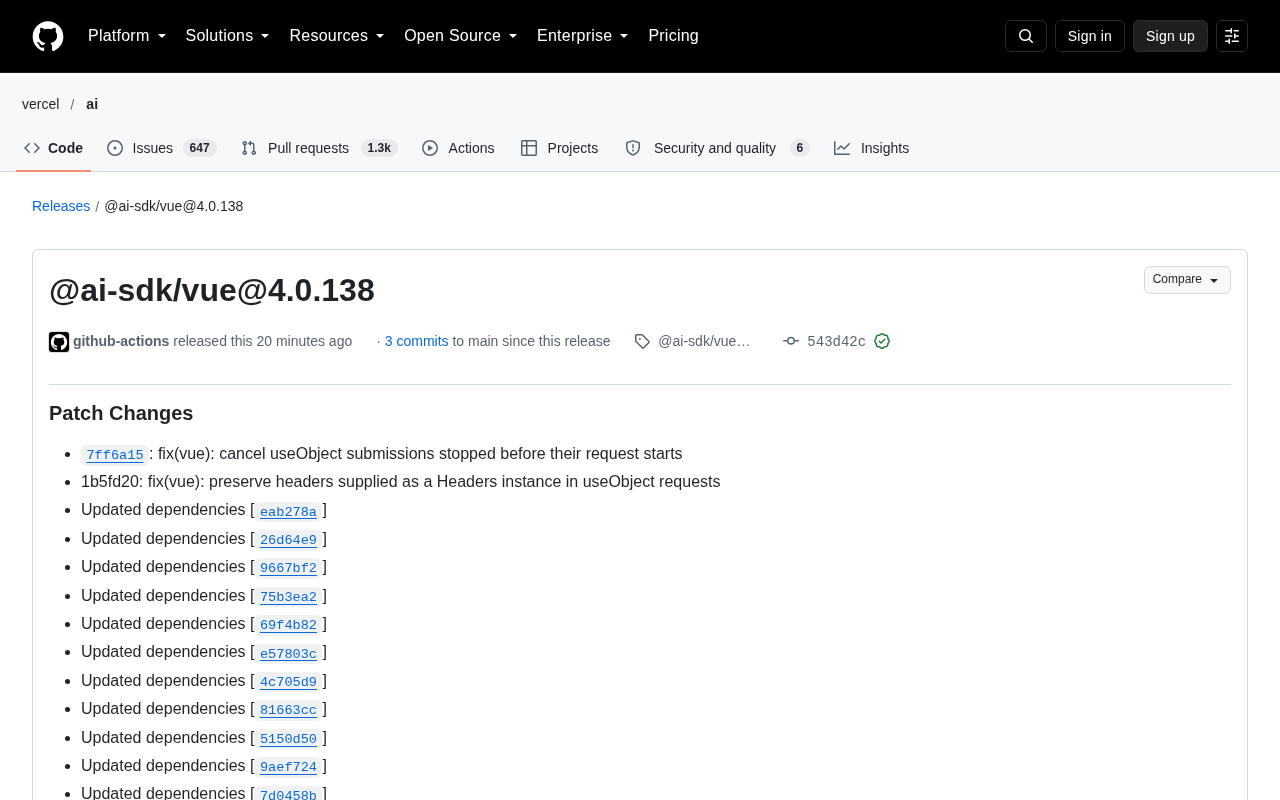Screen dimensions: 1280x800
Task: Click the green verified check icon
Action: click(882, 341)
